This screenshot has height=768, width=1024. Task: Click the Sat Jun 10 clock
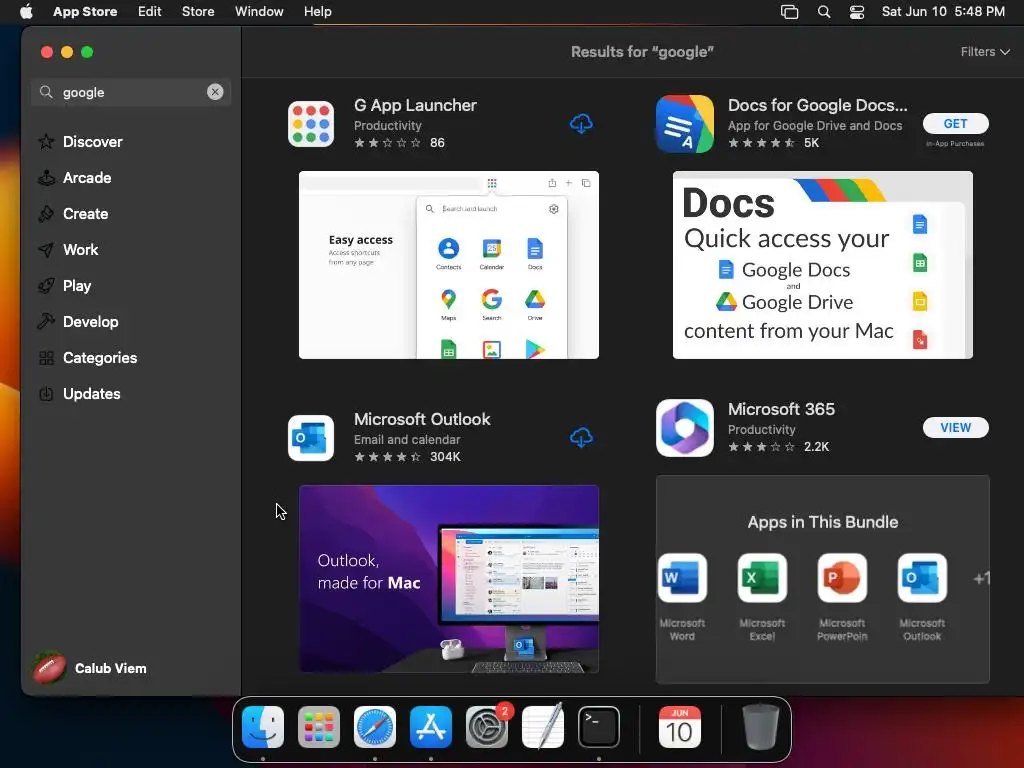click(x=943, y=12)
